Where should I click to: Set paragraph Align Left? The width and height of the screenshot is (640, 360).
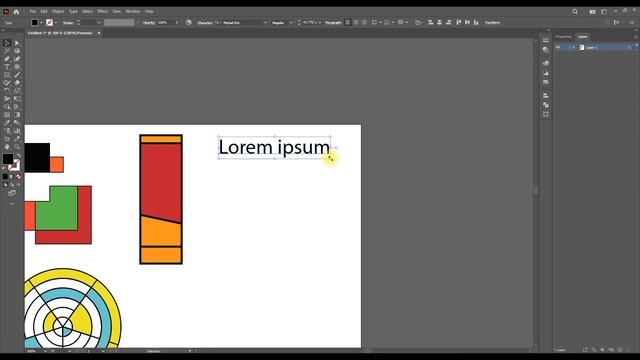pyautogui.click(x=348, y=22)
